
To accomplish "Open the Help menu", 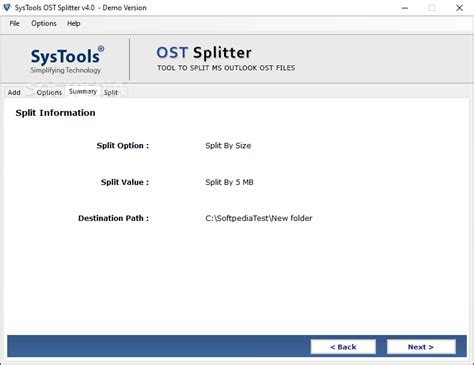I will [x=74, y=23].
